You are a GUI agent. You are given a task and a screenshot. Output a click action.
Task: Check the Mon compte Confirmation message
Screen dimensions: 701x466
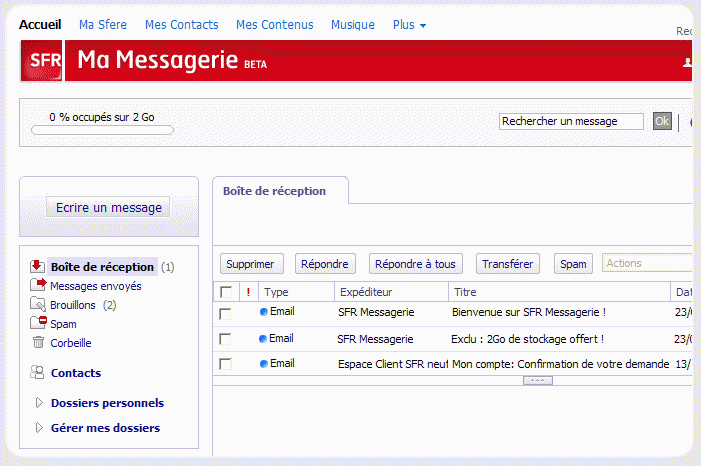point(225,364)
